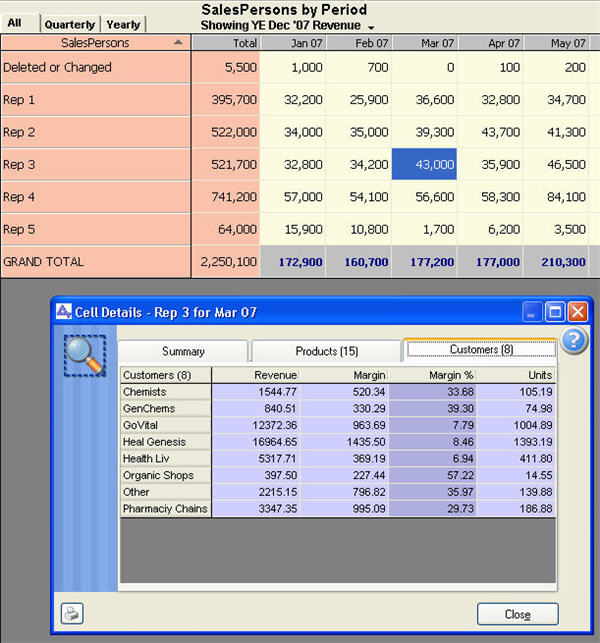The height and width of the screenshot is (643, 600).
Task: Click the blue help question mark icon
Action: [x=573, y=342]
